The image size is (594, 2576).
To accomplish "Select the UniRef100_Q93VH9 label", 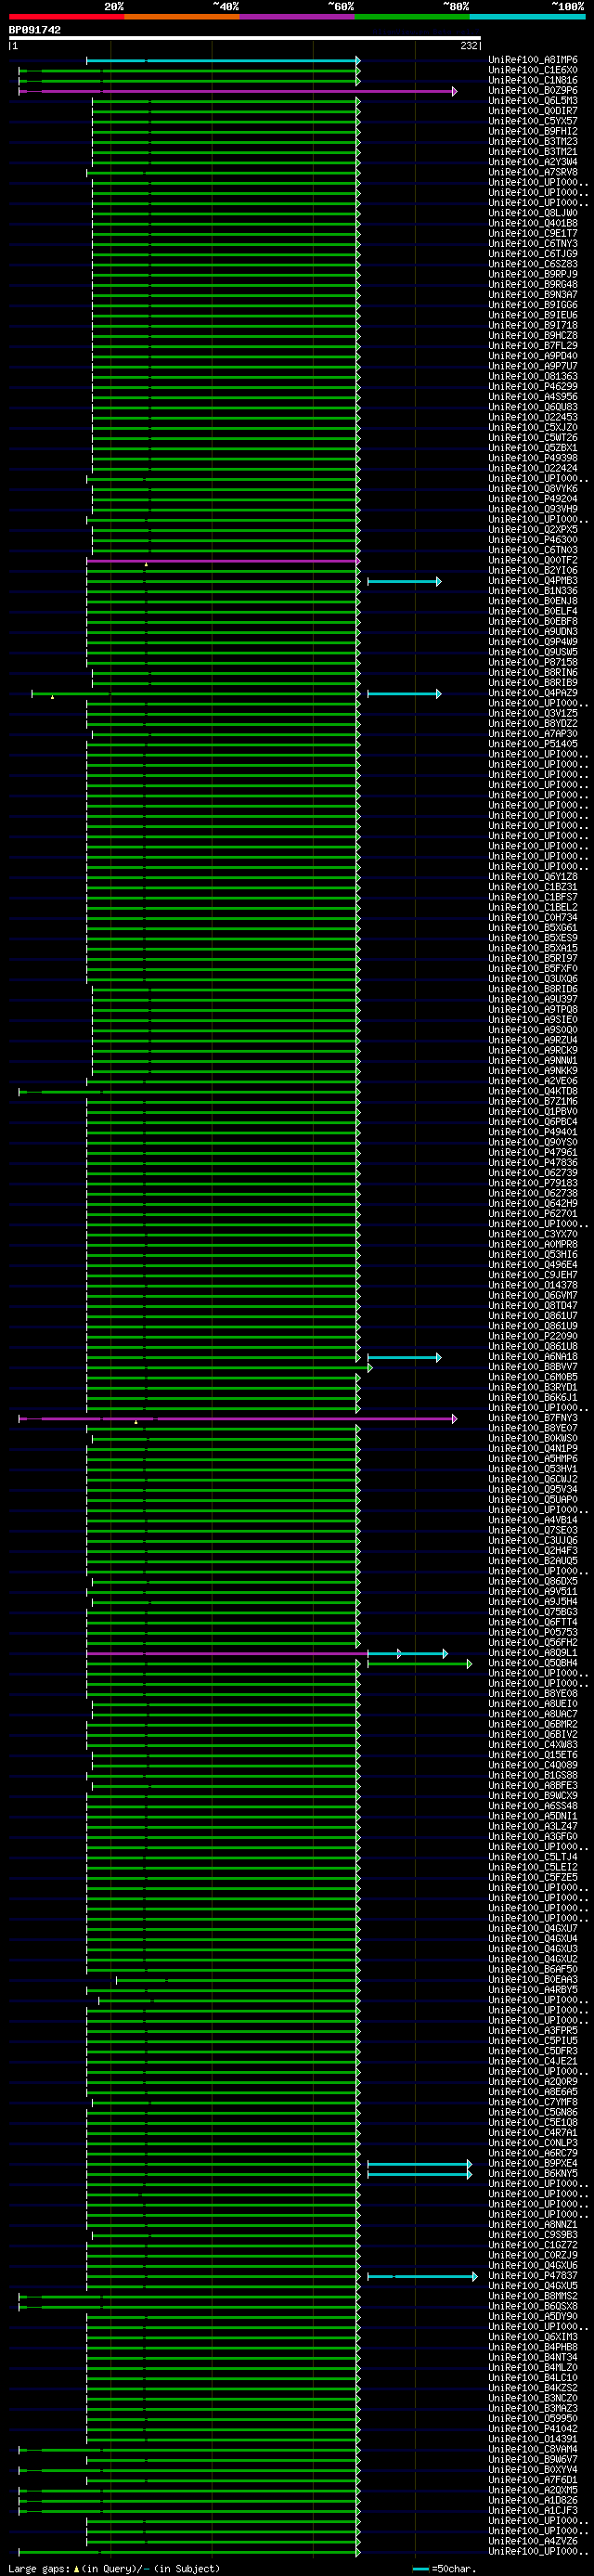I will point(533,509).
